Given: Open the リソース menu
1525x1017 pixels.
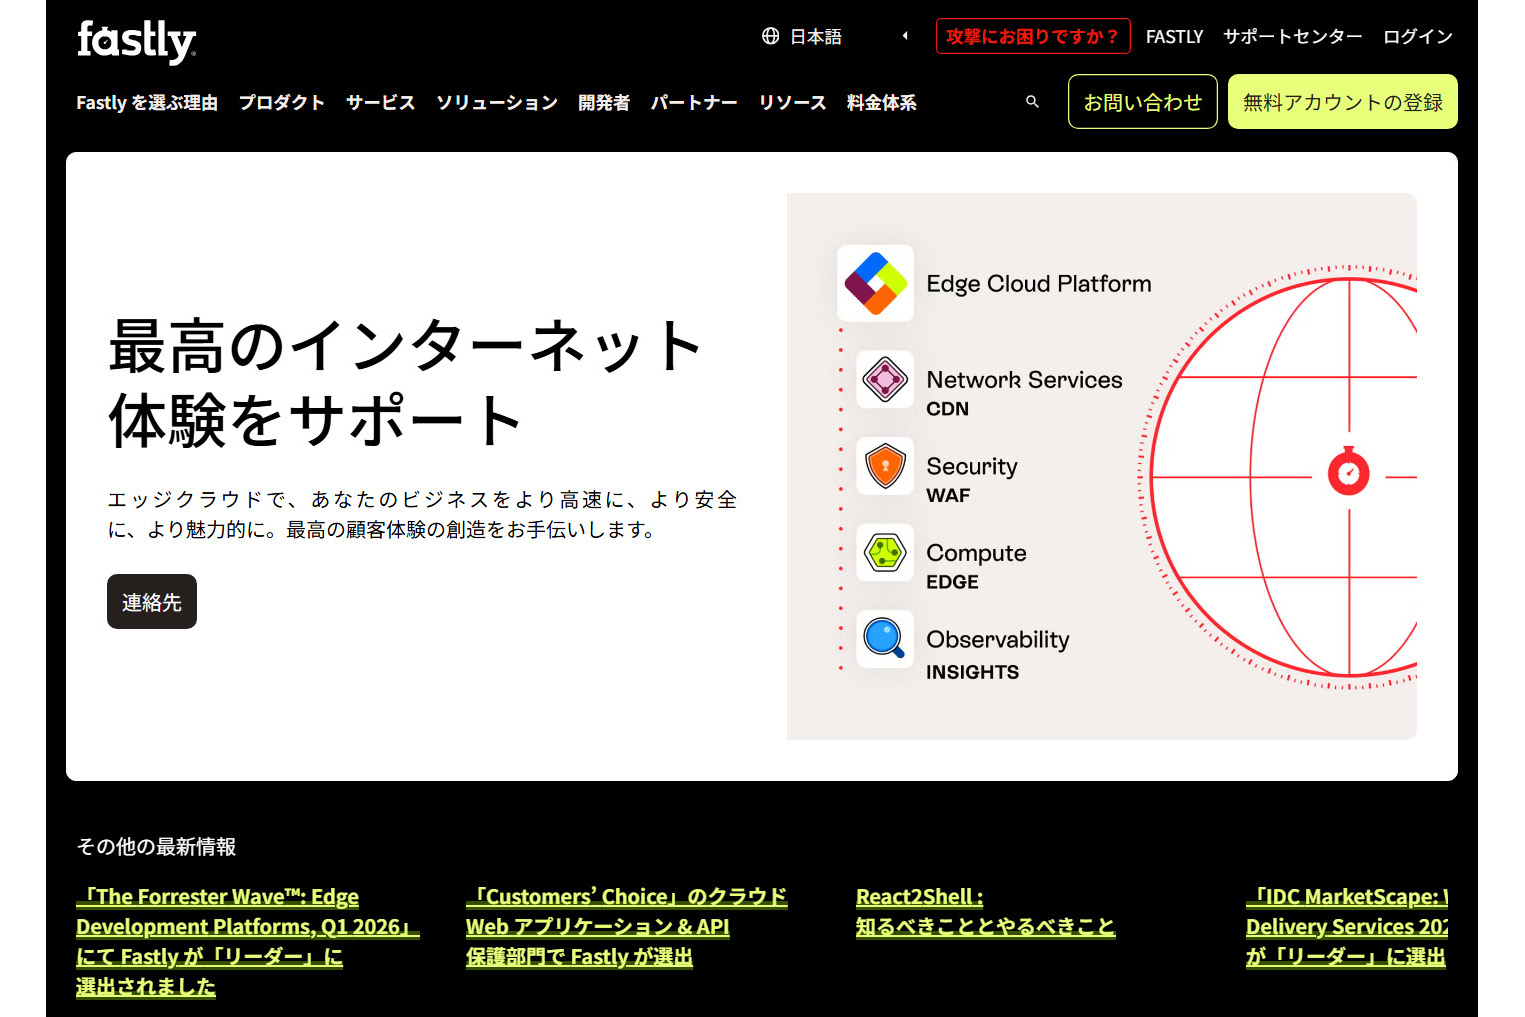Looking at the screenshot, I should [792, 102].
